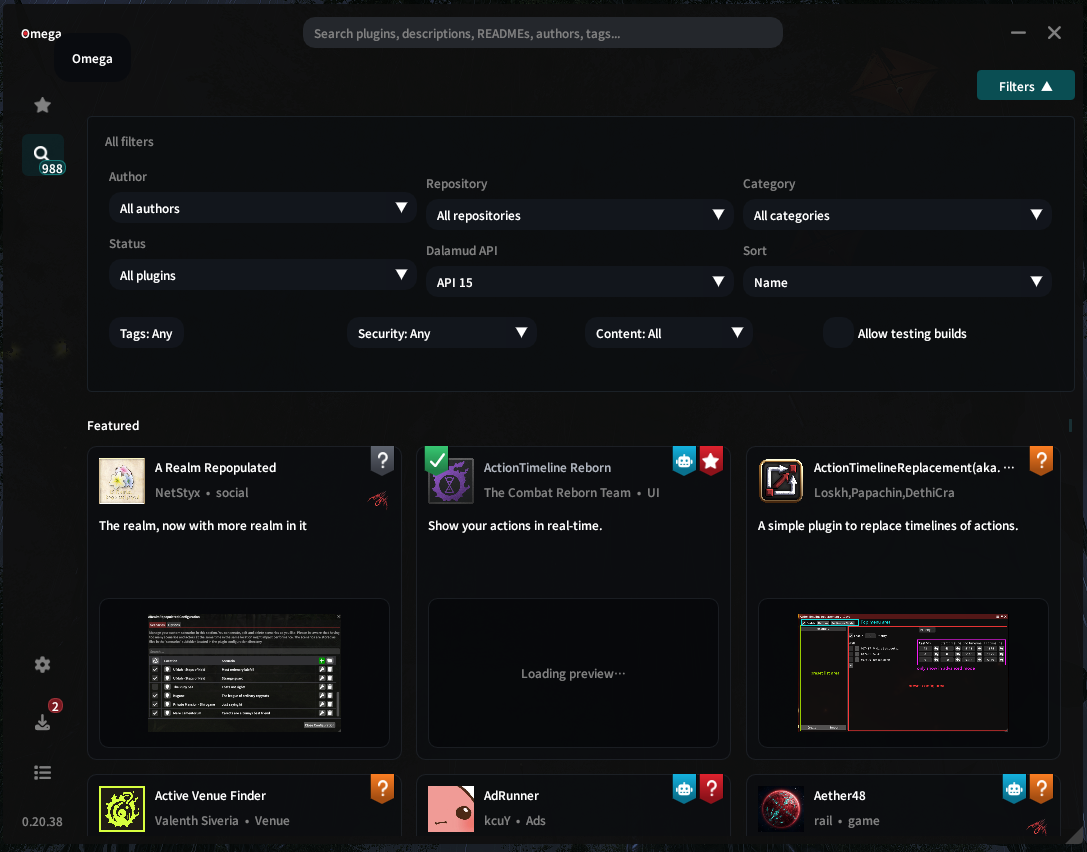The image size is (1087, 852).
Task: Click version number 0.20.38
Action: click(42, 821)
